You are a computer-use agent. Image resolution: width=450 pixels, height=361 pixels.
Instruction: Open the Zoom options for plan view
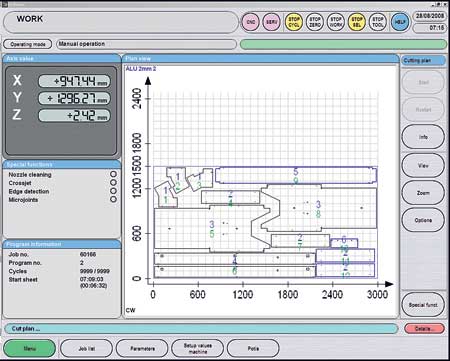pos(423,193)
